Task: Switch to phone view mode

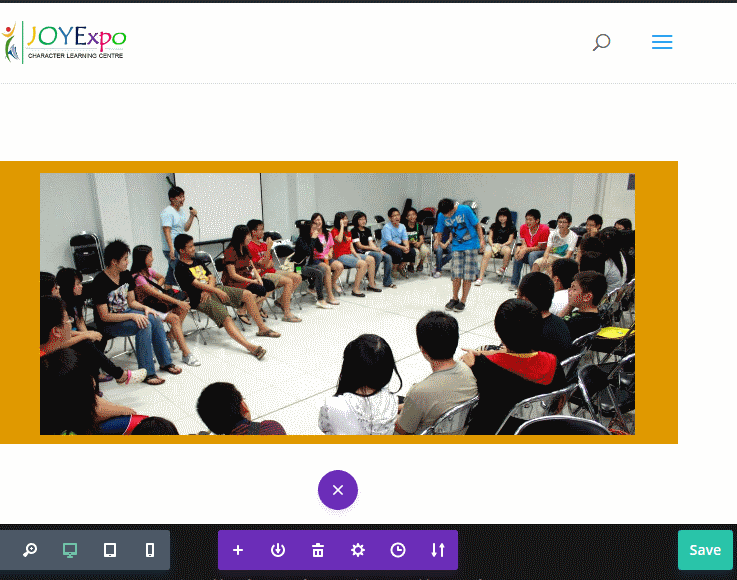Action: (x=150, y=550)
